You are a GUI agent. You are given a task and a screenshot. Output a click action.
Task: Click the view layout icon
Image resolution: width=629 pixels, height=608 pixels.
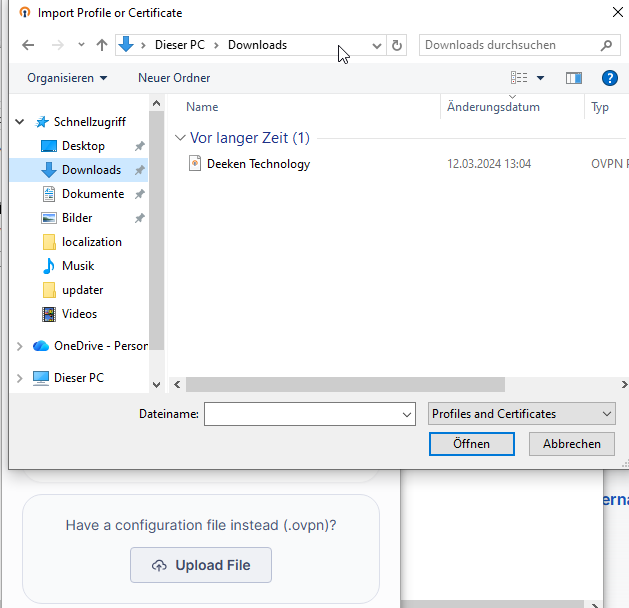(519, 78)
